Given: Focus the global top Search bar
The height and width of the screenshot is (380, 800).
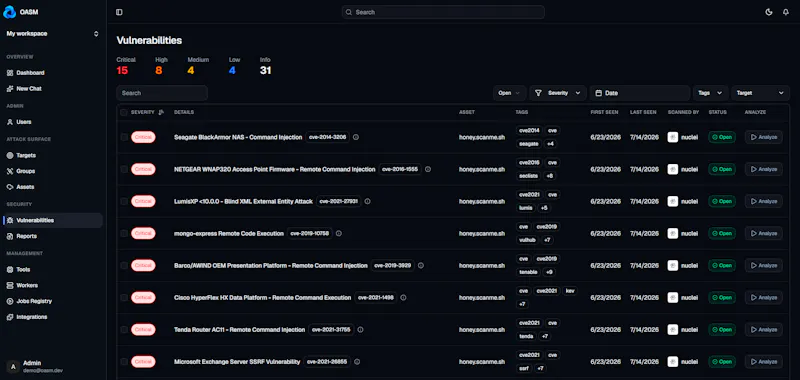Looking at the screenshot, I should click(x=443, y=12).
